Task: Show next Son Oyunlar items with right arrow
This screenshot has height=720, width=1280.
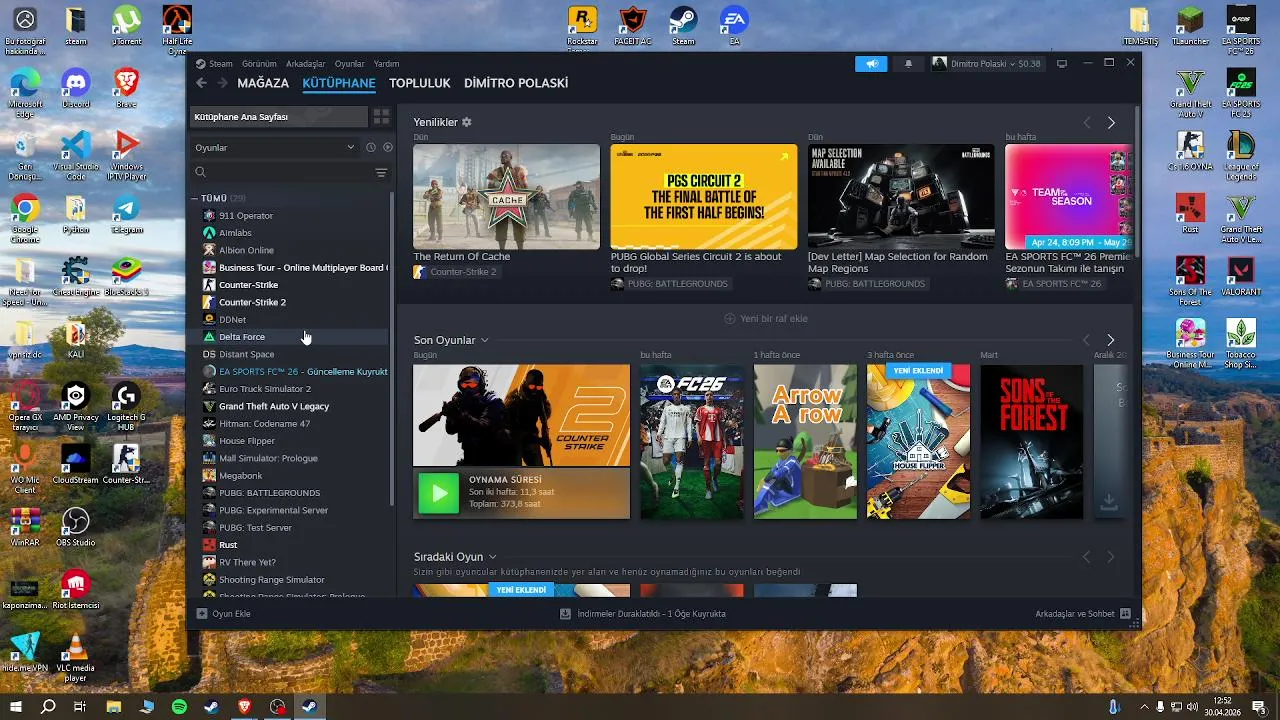Action: (1110, 340)
